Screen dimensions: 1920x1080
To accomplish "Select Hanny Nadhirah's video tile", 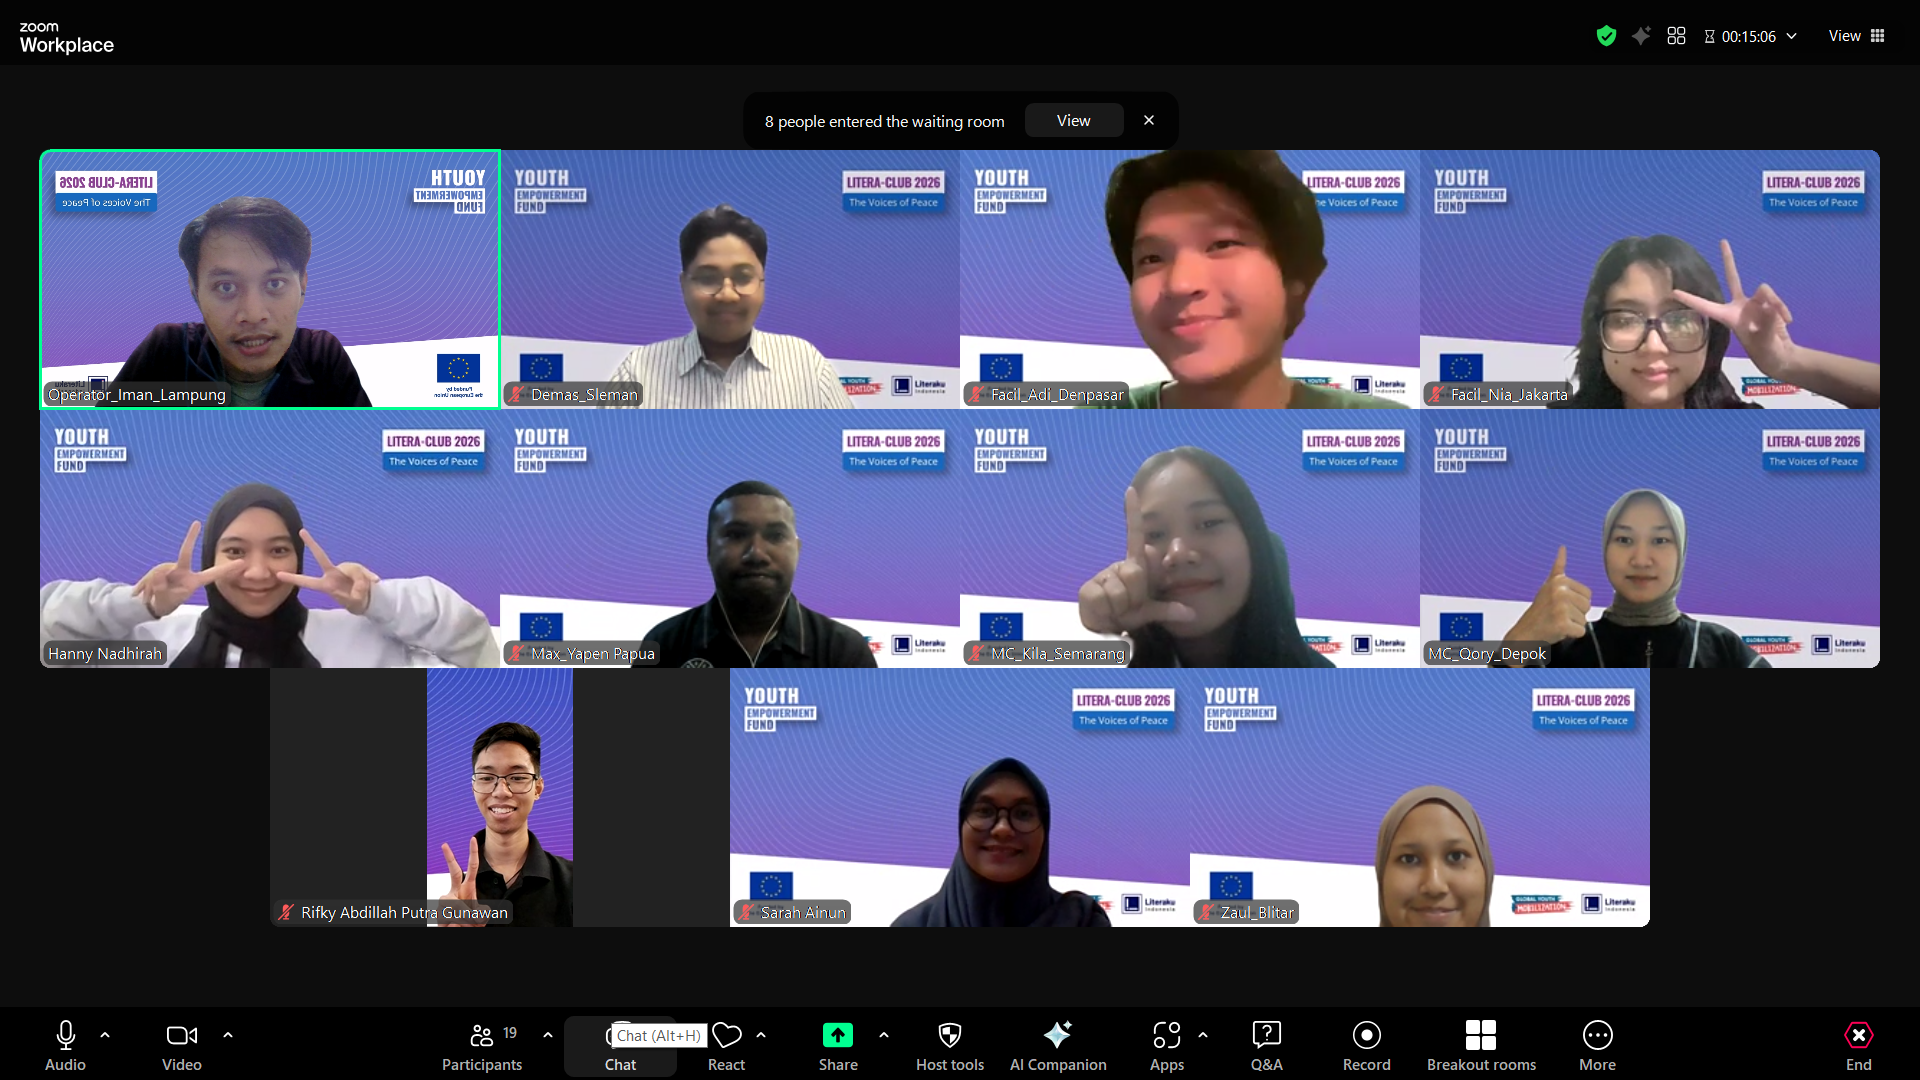I will coord(270,539).
